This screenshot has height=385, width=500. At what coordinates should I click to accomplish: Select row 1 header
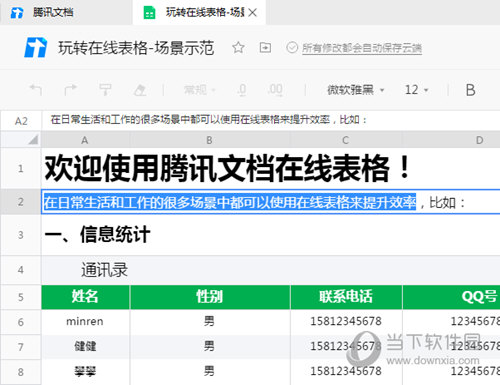[x=21, y=168]
